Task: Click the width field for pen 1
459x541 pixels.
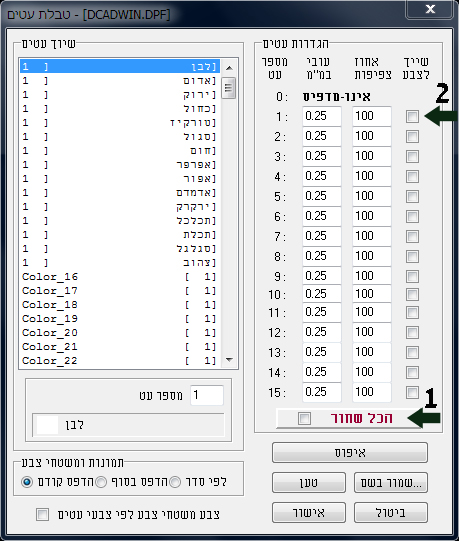Action: (x=322, y=116)
